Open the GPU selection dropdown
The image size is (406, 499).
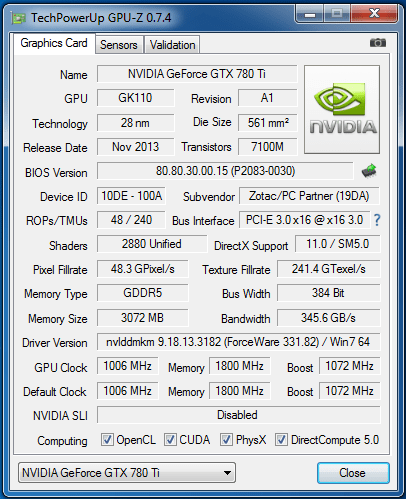coord(127,473)
